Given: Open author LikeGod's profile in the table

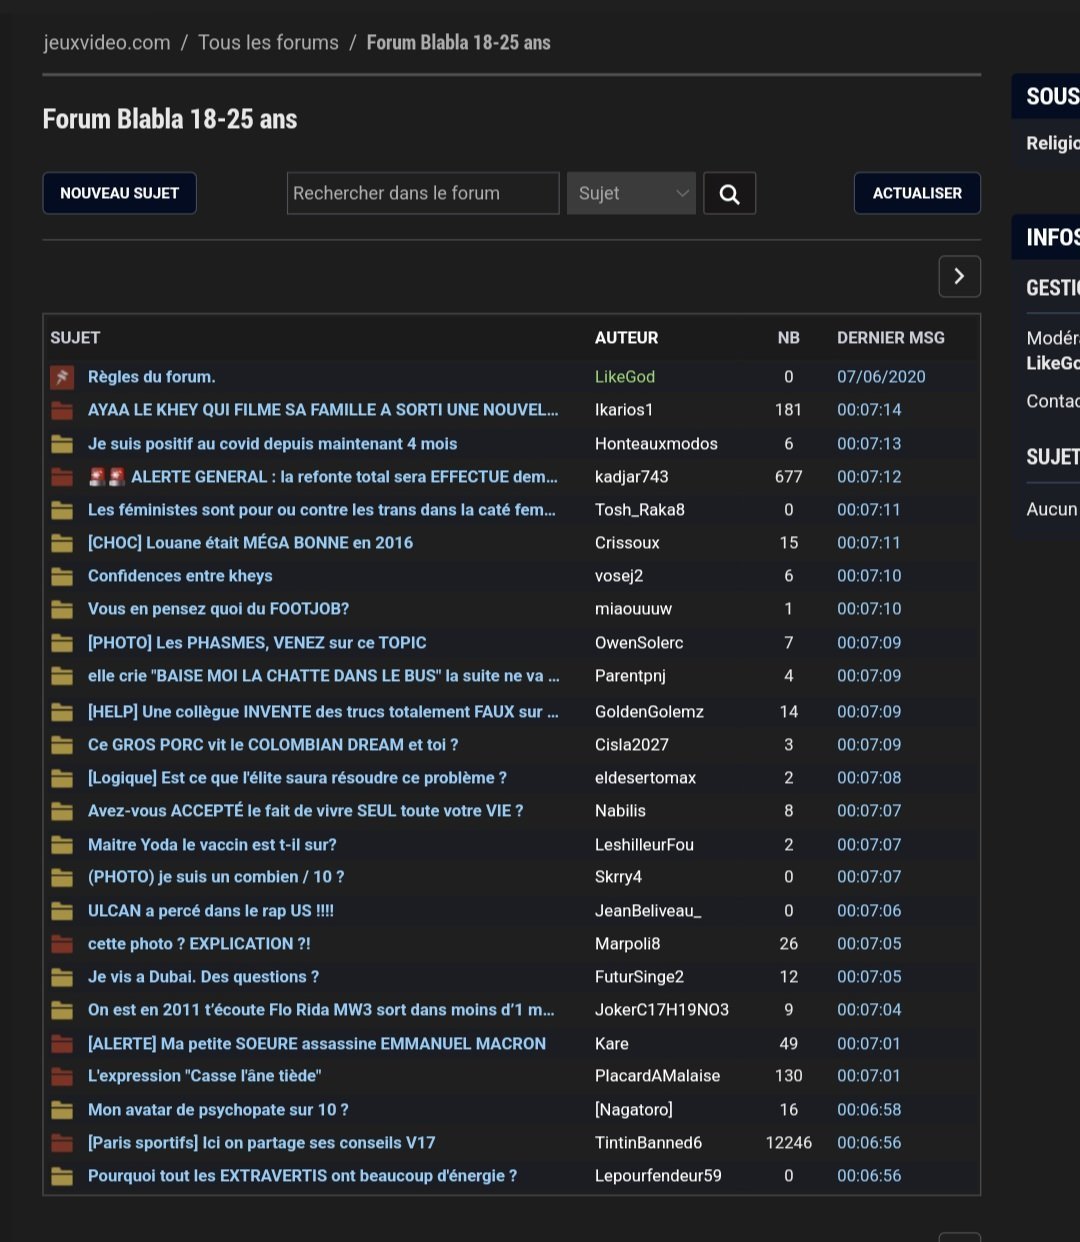Looking at the screenshot, I should tap(625, 377).
